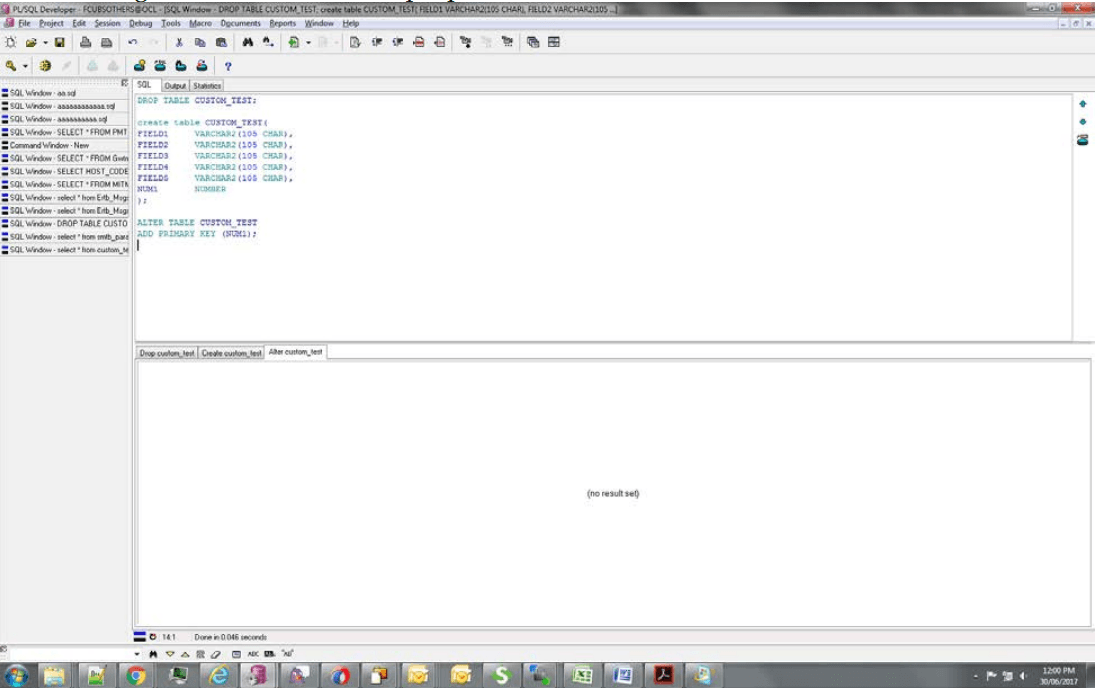Click the Cut scissors icon
The width and height of the screenshot is (1096, 691).
click(179, 43)
